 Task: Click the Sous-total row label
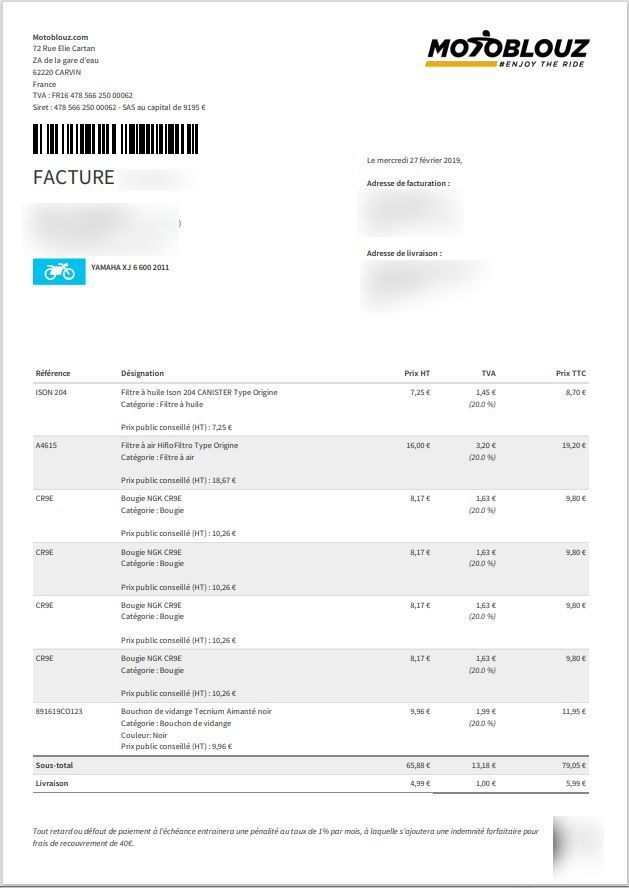54,765
